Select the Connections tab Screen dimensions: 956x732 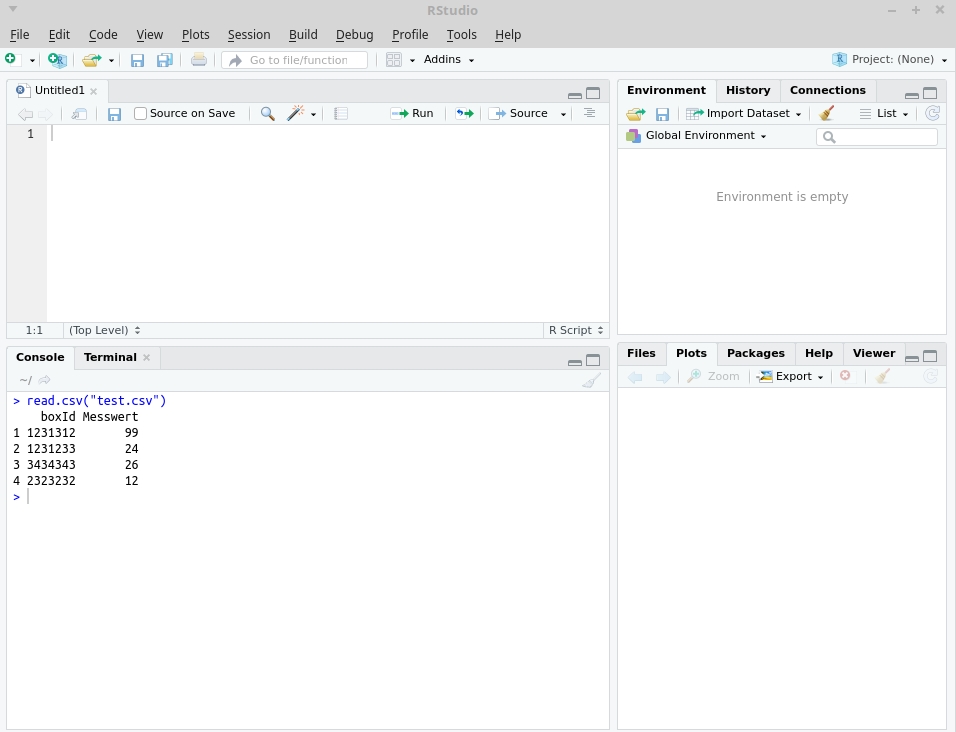pyautogui.click(x=827, y=90)
